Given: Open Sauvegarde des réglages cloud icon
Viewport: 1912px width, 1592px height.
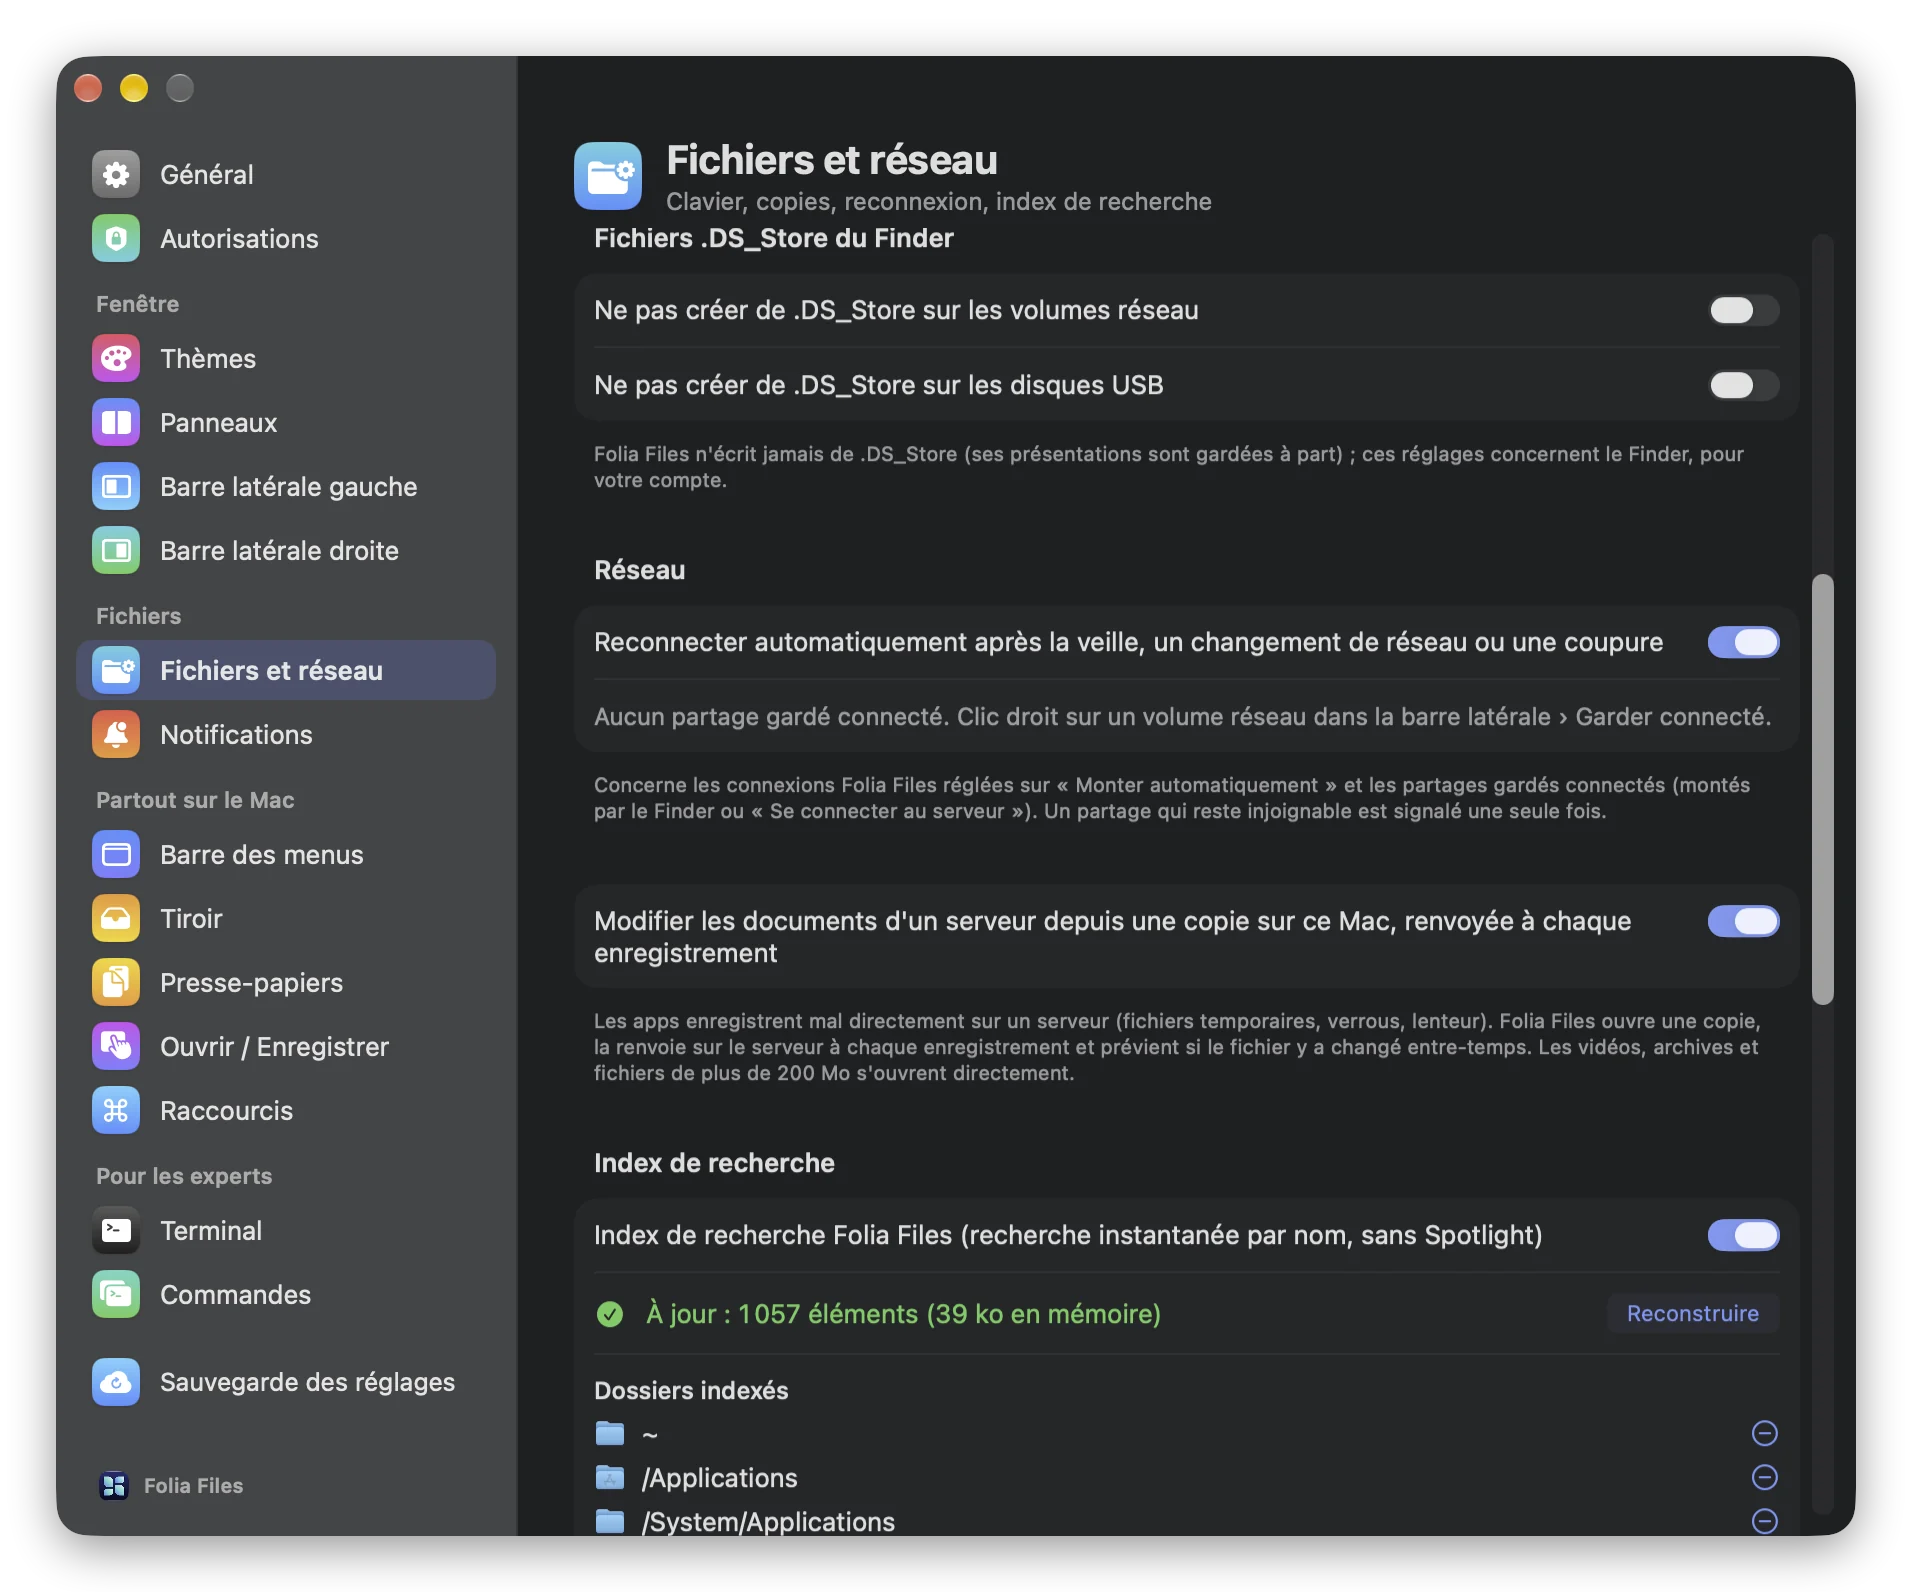Looking at the screenshot, I should pyautogui.click(x=116, y=1382).
